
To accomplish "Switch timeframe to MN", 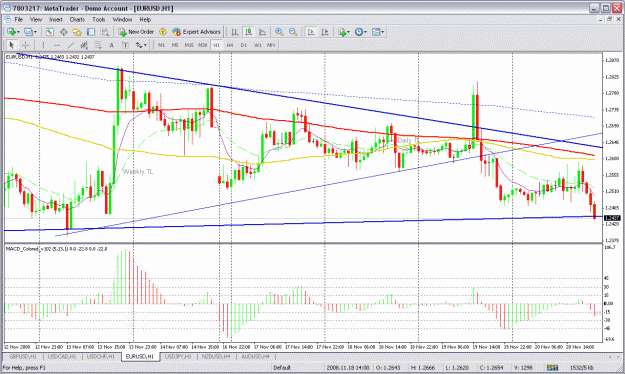I will click(x=271, y=45).
